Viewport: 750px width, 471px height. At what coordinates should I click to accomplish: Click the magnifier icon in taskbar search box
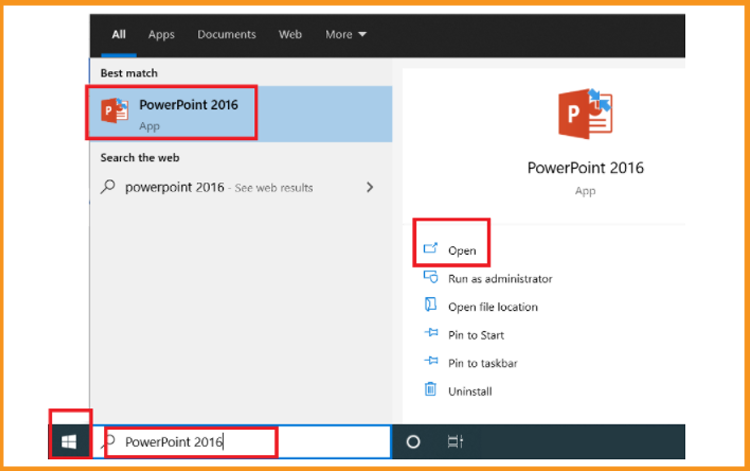pyautogui.click(x=110, y=441)
